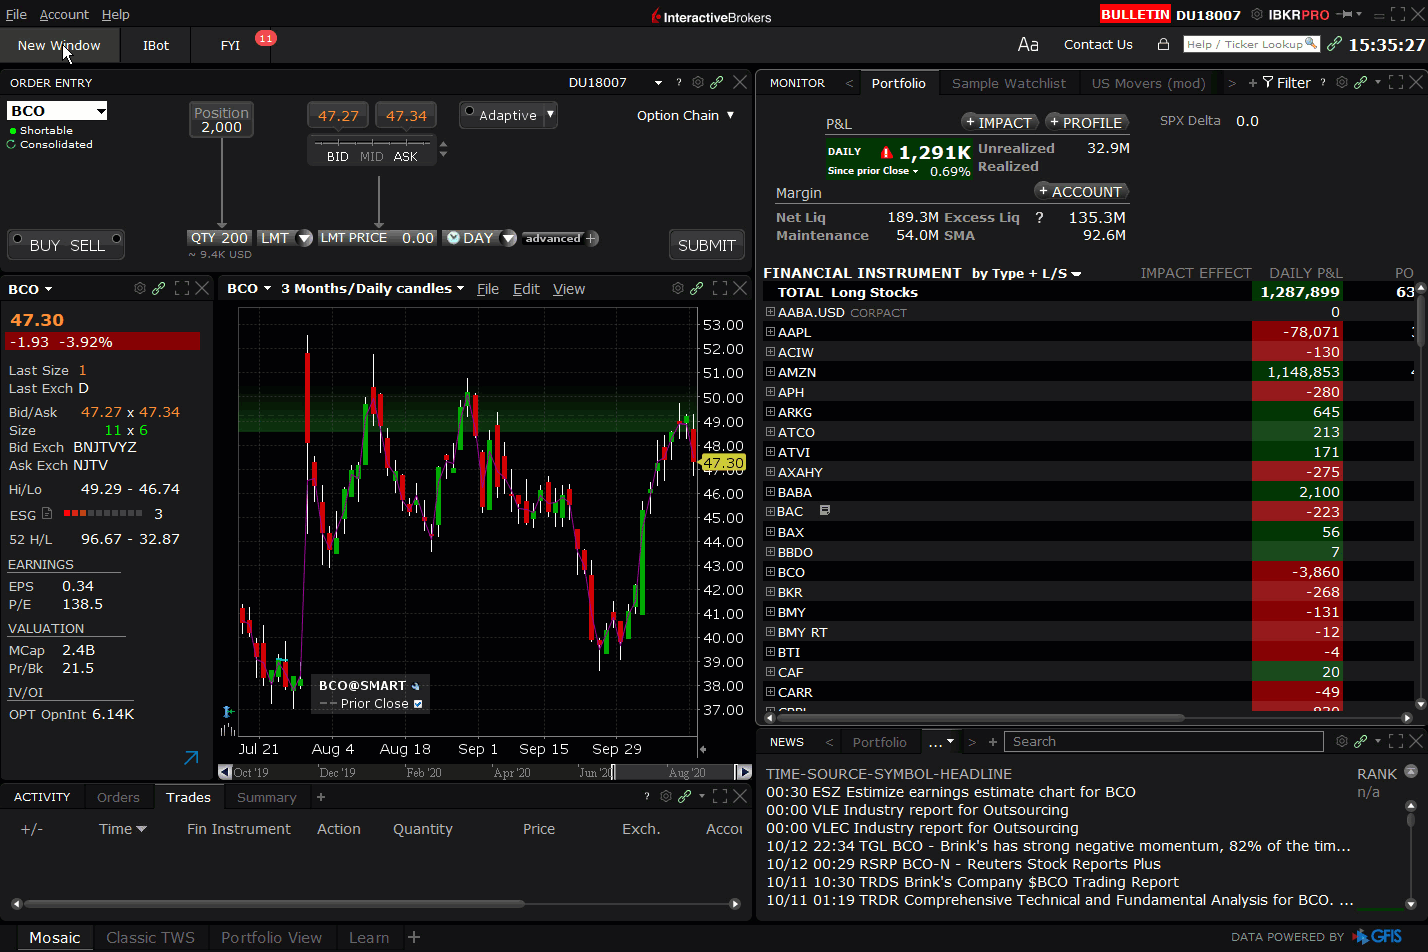Image resolution: width=1428 pixels, height=952 pixels.
Task: Toggle the Prior Close checkbox on chart
Action: (418, 704)
